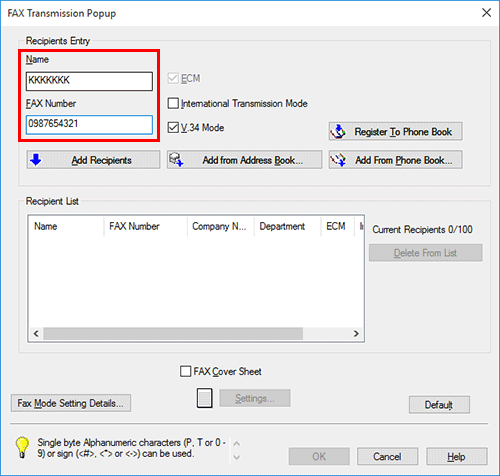Click the recipient list right scroll arrow

[x=356, y=333]
